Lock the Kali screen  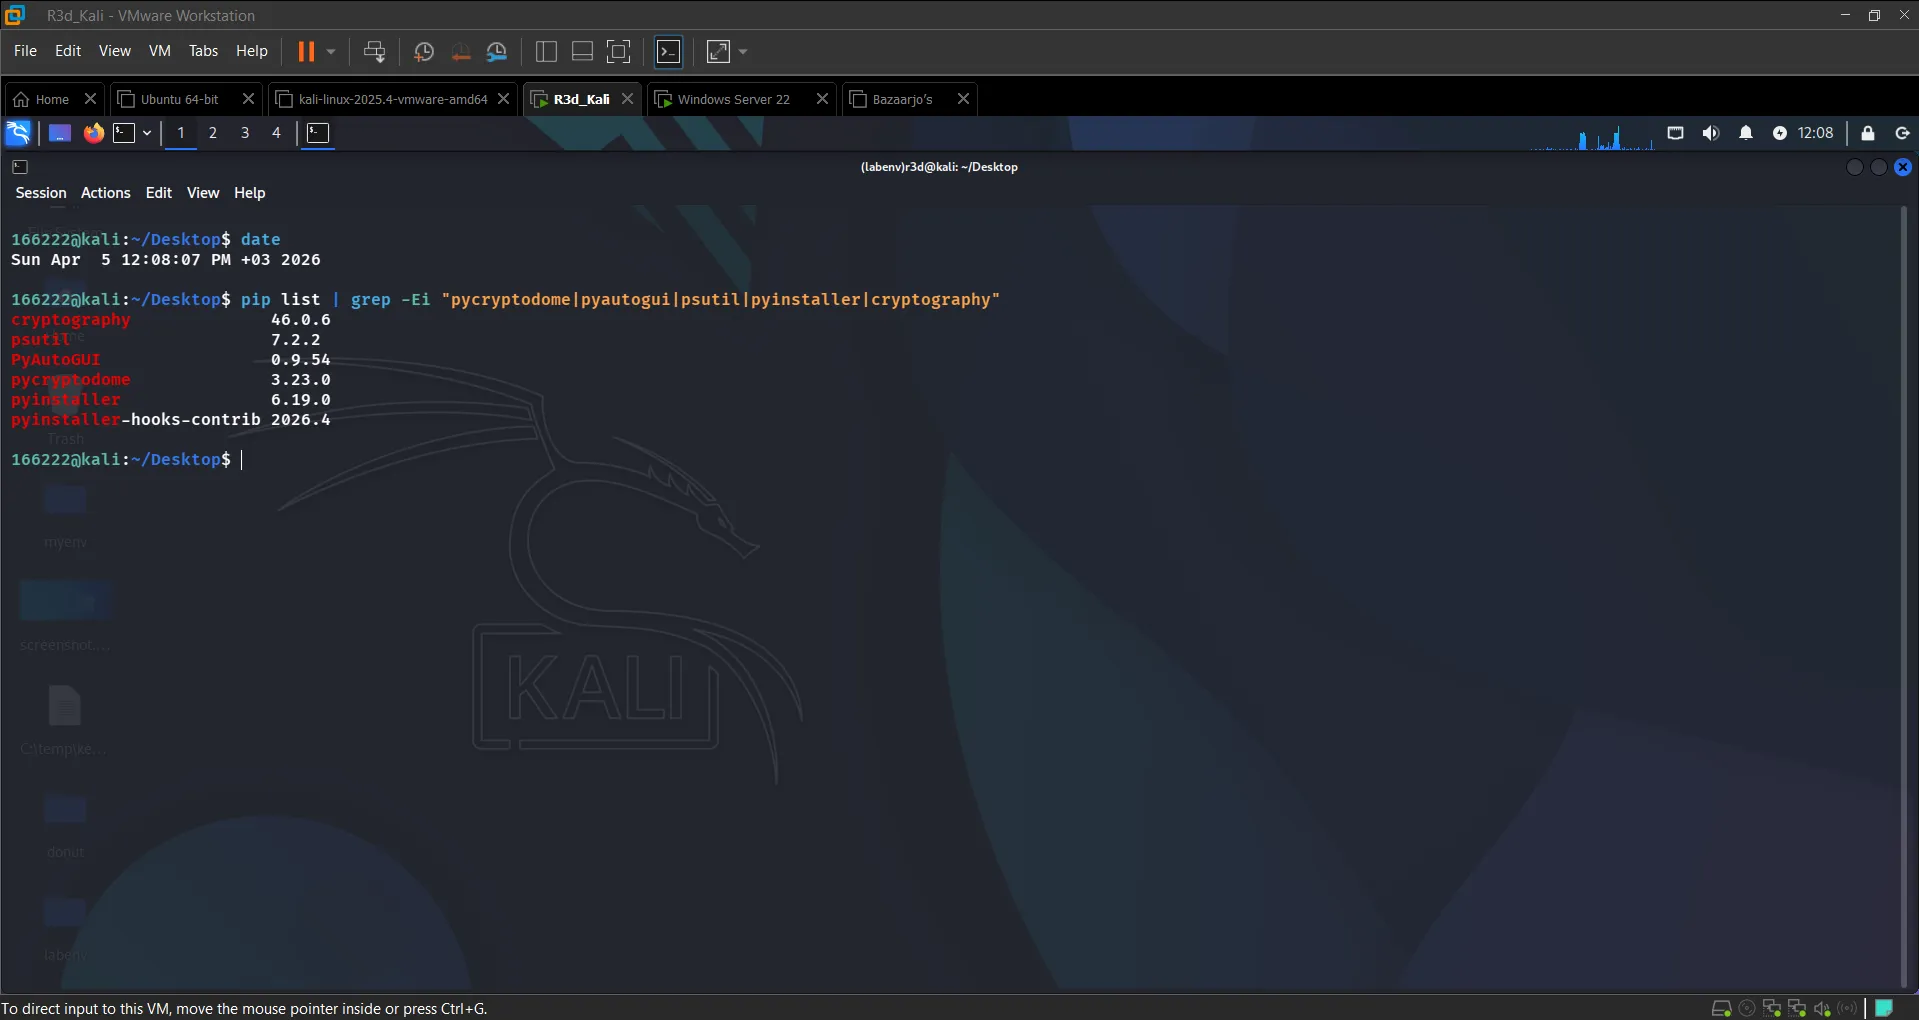(x=1867, y=133)
